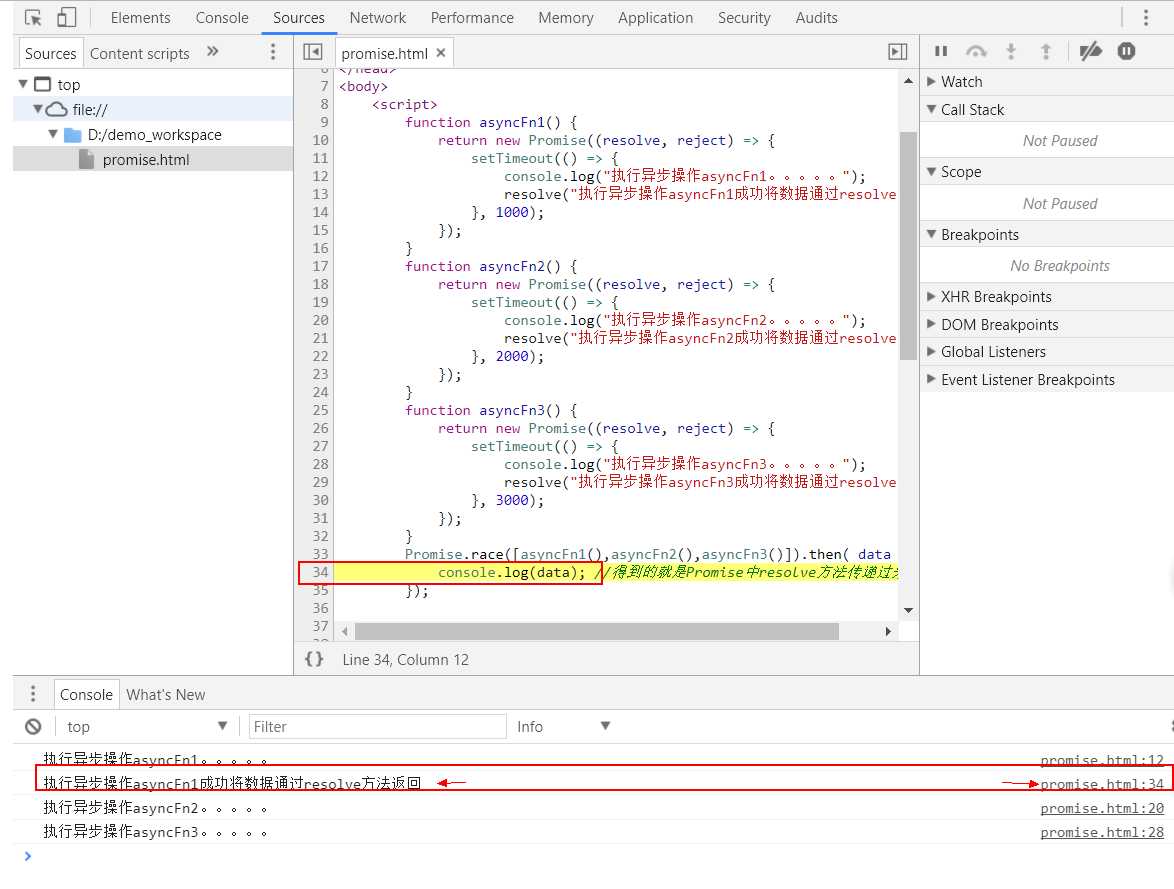This screenshot has width=1174, height=889.
Task: Toggle Deactivate breakpoints icon
Action: (x=1090, y=51)
